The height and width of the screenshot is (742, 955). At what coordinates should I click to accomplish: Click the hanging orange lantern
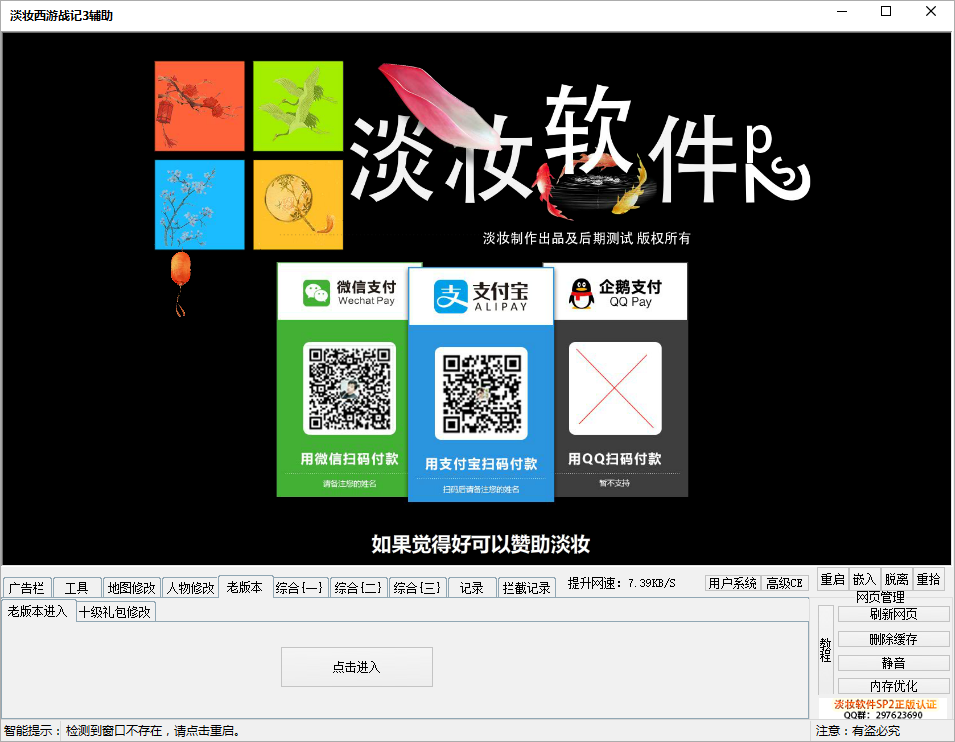coord(180,282)
